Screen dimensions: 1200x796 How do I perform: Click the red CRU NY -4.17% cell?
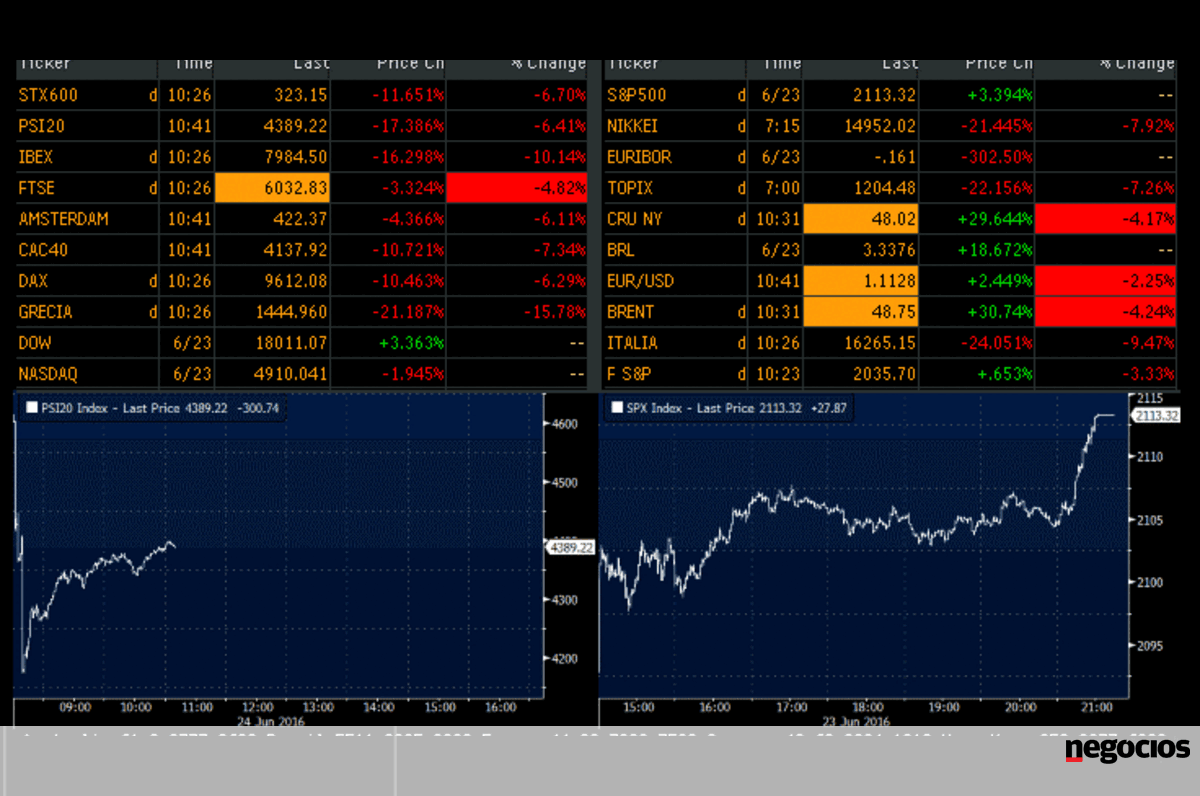(1105, 219)
